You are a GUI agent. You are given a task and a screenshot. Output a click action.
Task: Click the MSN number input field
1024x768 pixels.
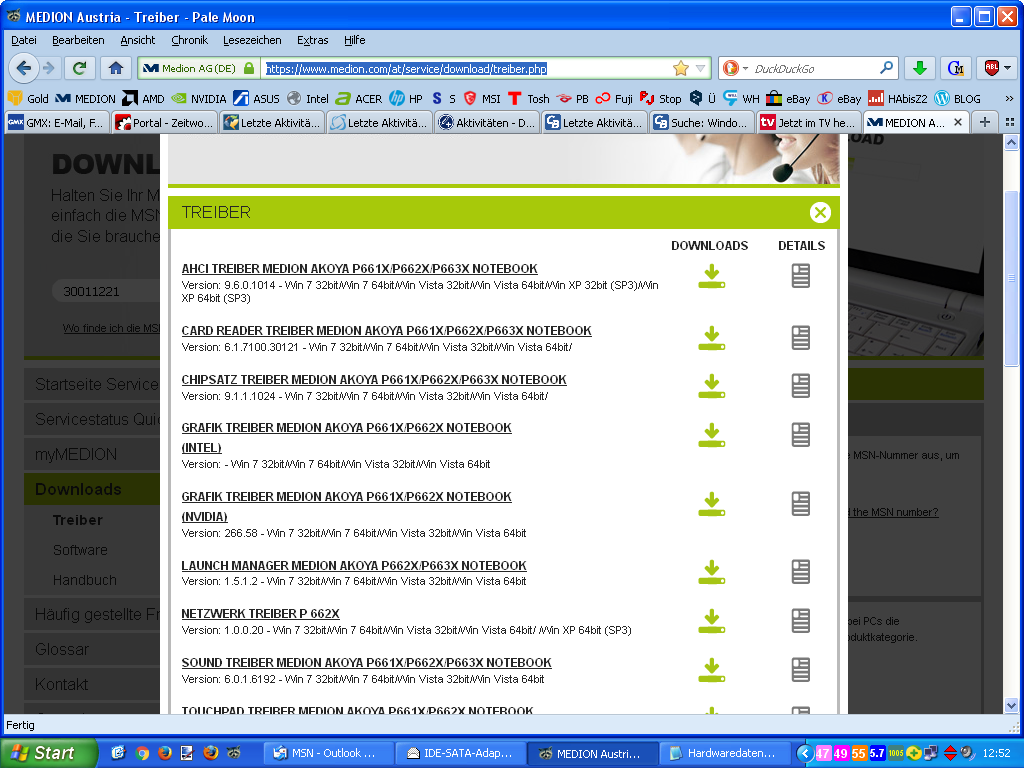(x=106, y=291)
